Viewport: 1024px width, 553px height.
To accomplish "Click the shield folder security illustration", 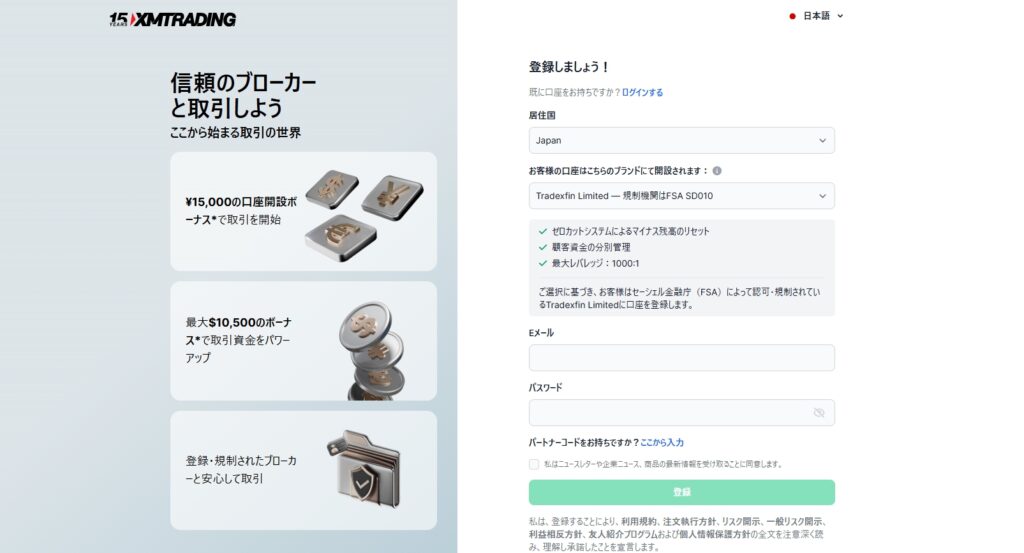I will pos(363,469).
